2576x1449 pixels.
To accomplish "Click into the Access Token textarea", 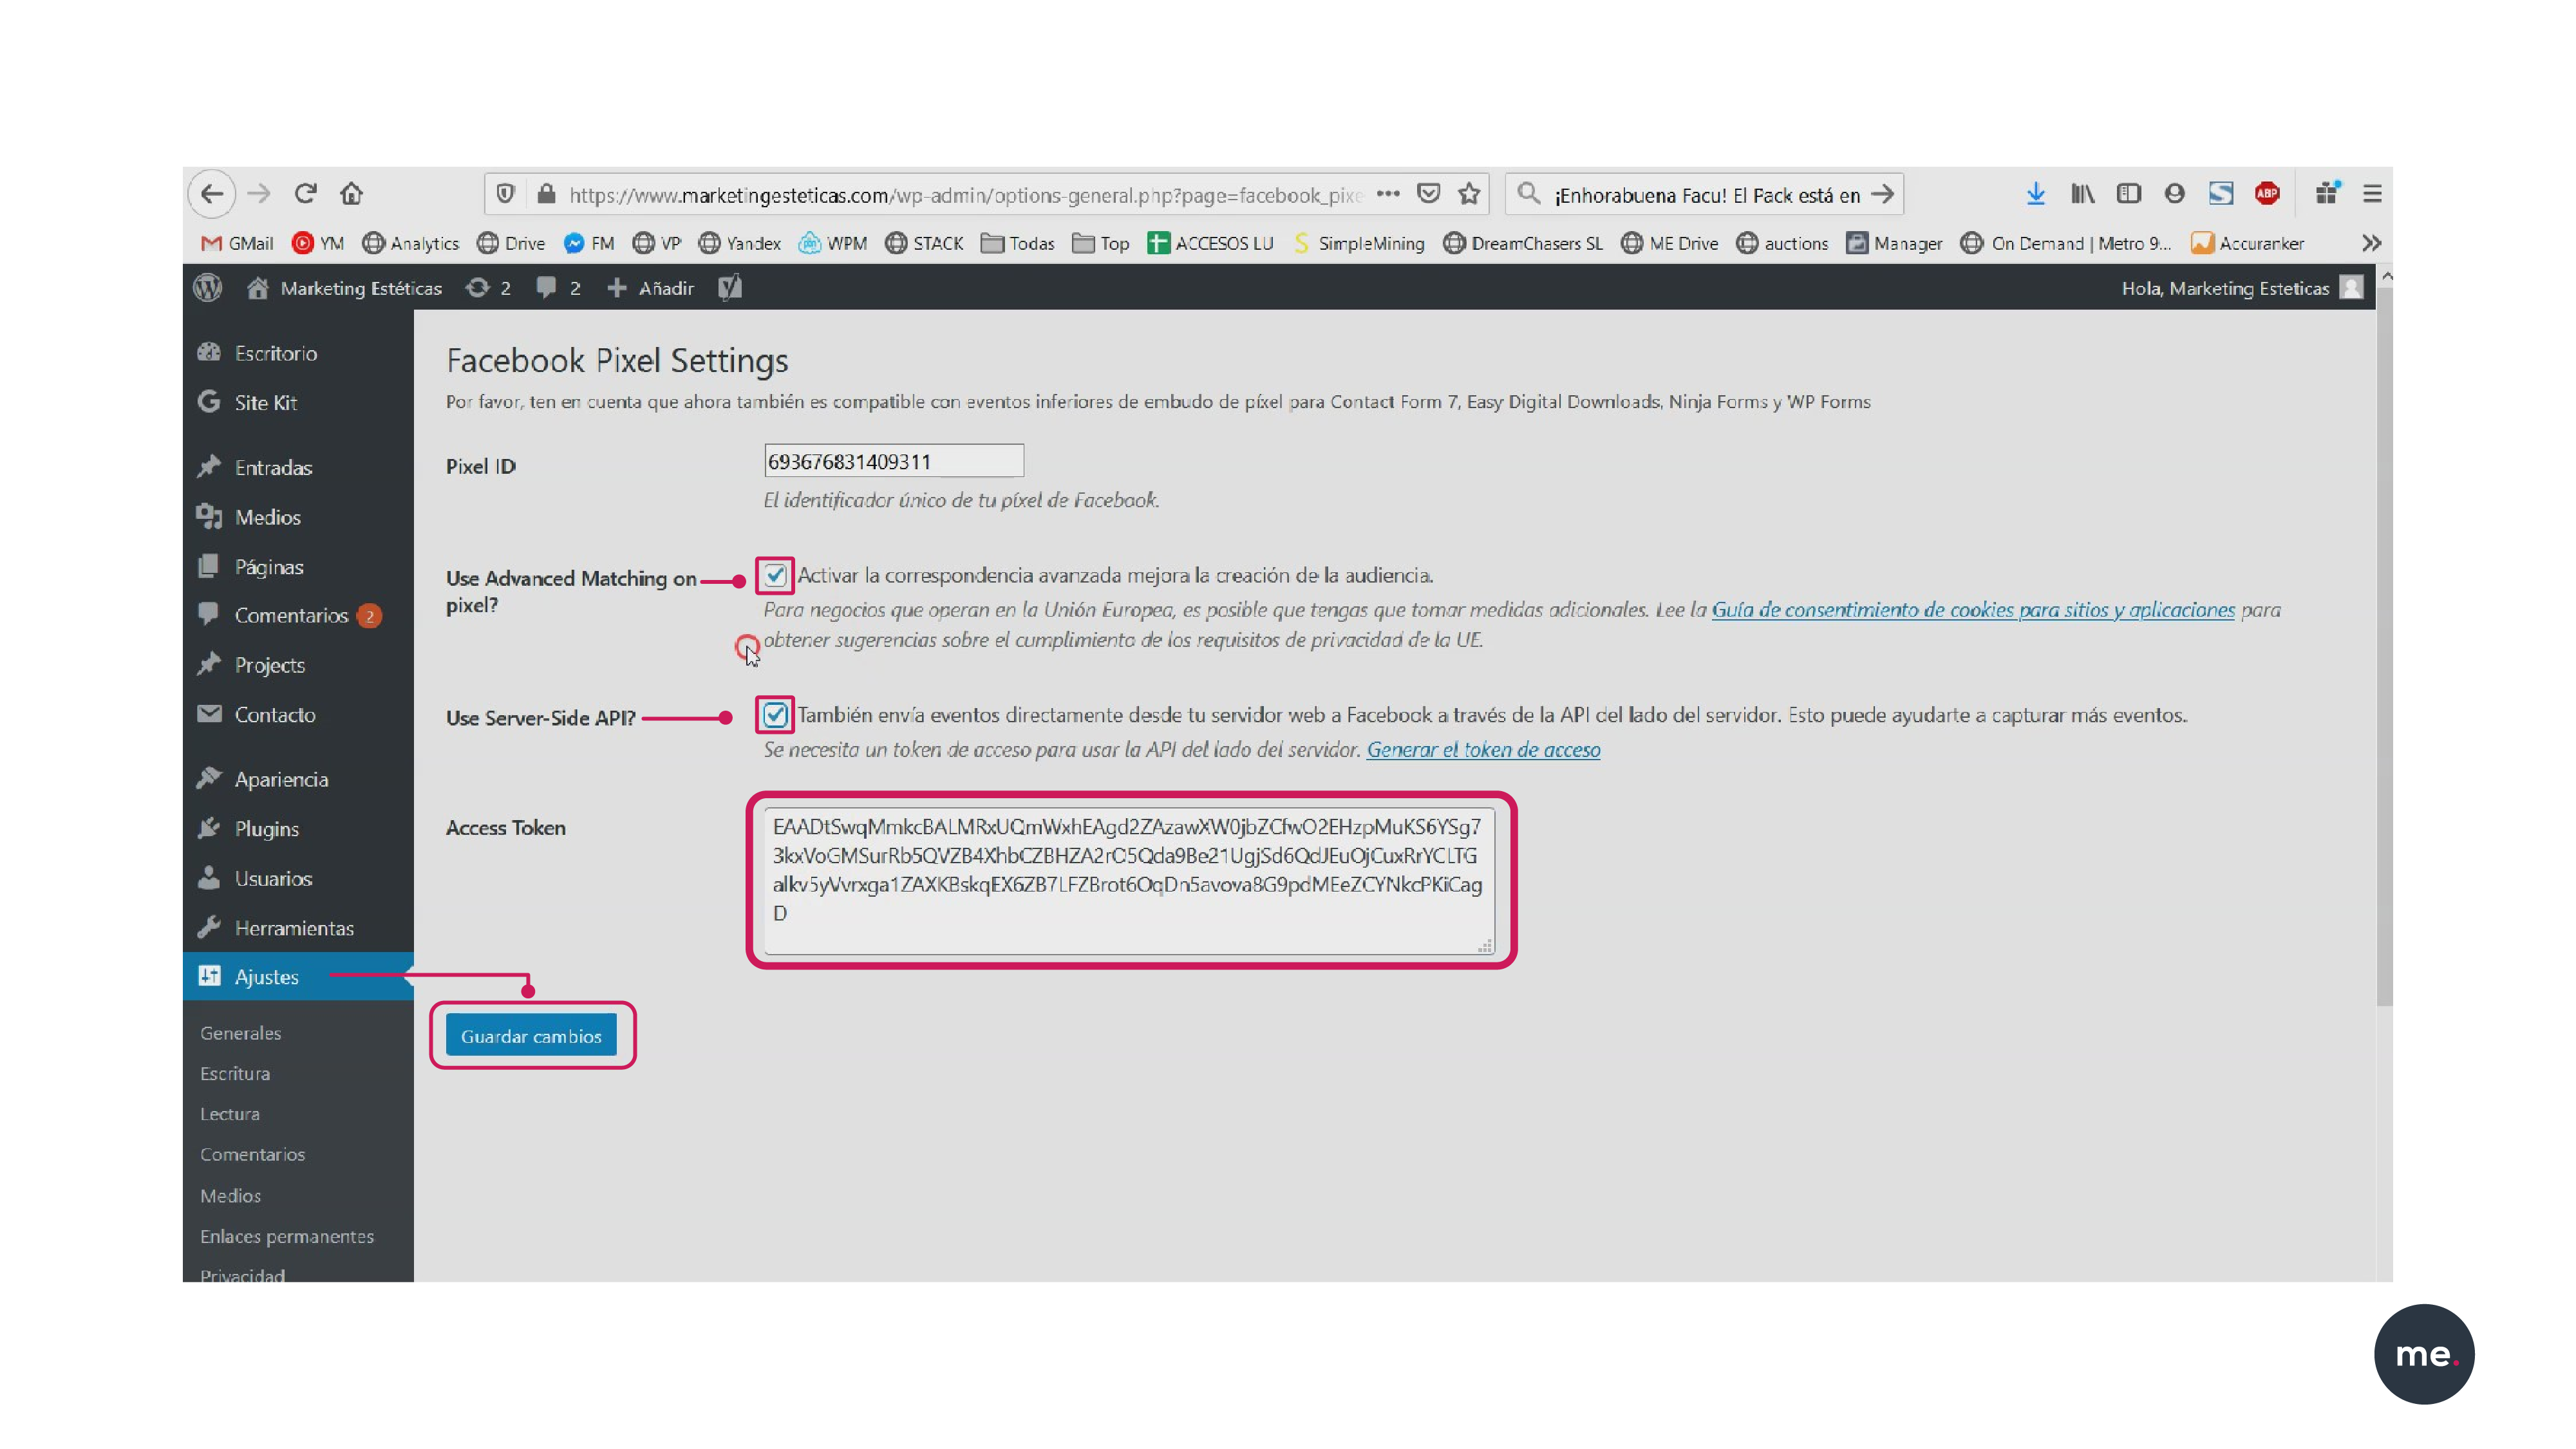I will (1129, 881).
